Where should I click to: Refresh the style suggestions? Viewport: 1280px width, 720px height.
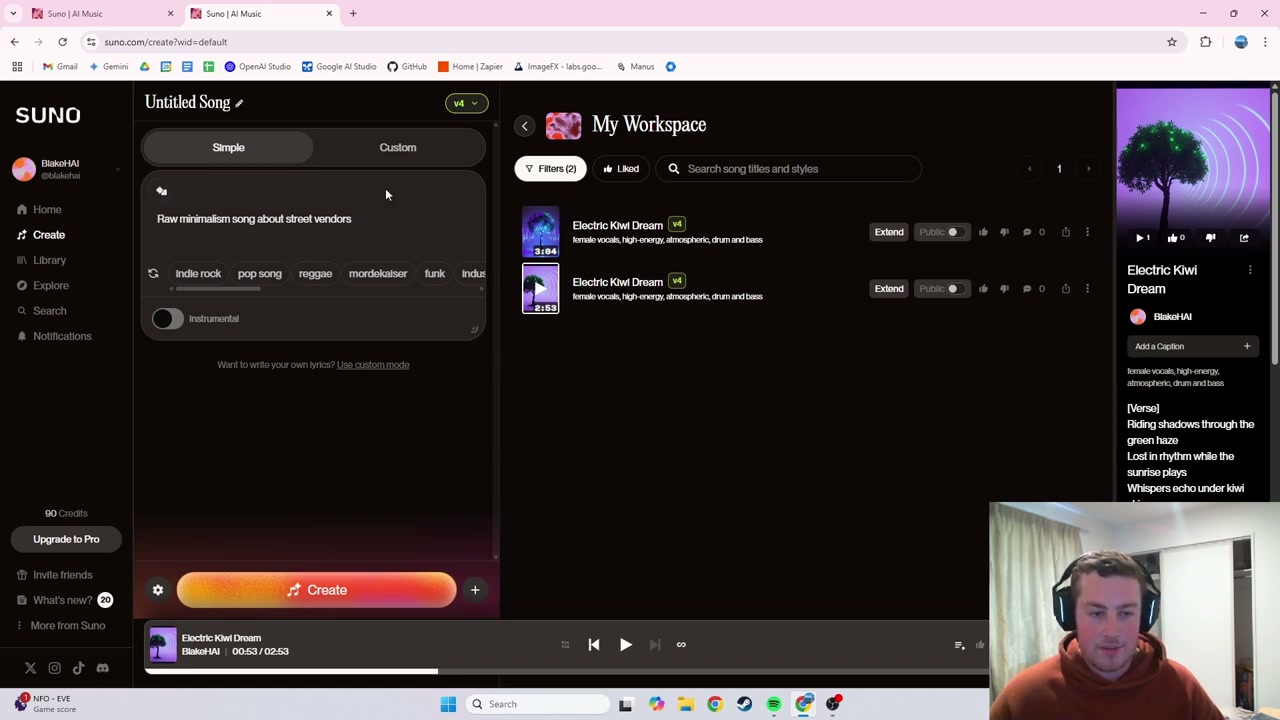pos(153,273)
